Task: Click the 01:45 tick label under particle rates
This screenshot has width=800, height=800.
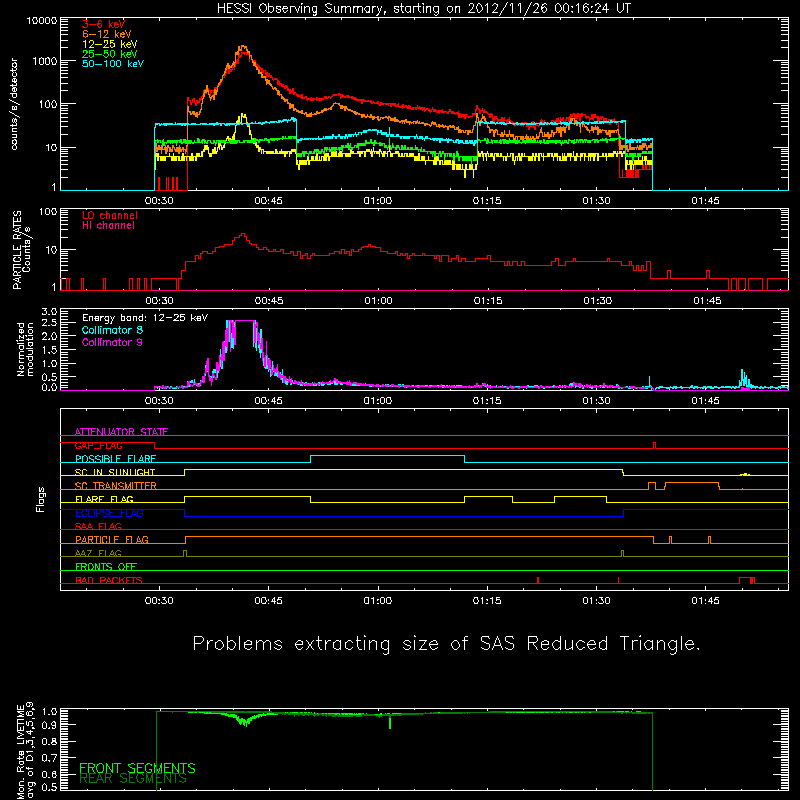Action: coord(707,301)
